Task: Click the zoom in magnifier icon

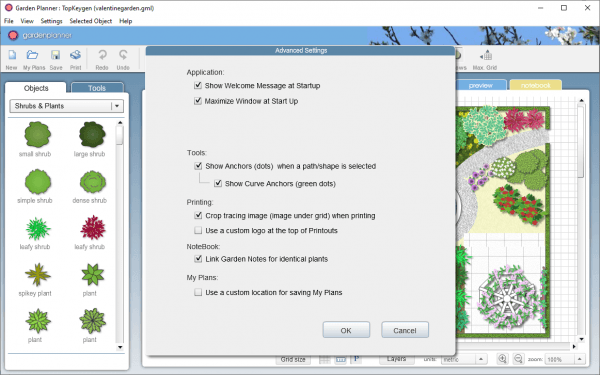Action: point(502,359)
